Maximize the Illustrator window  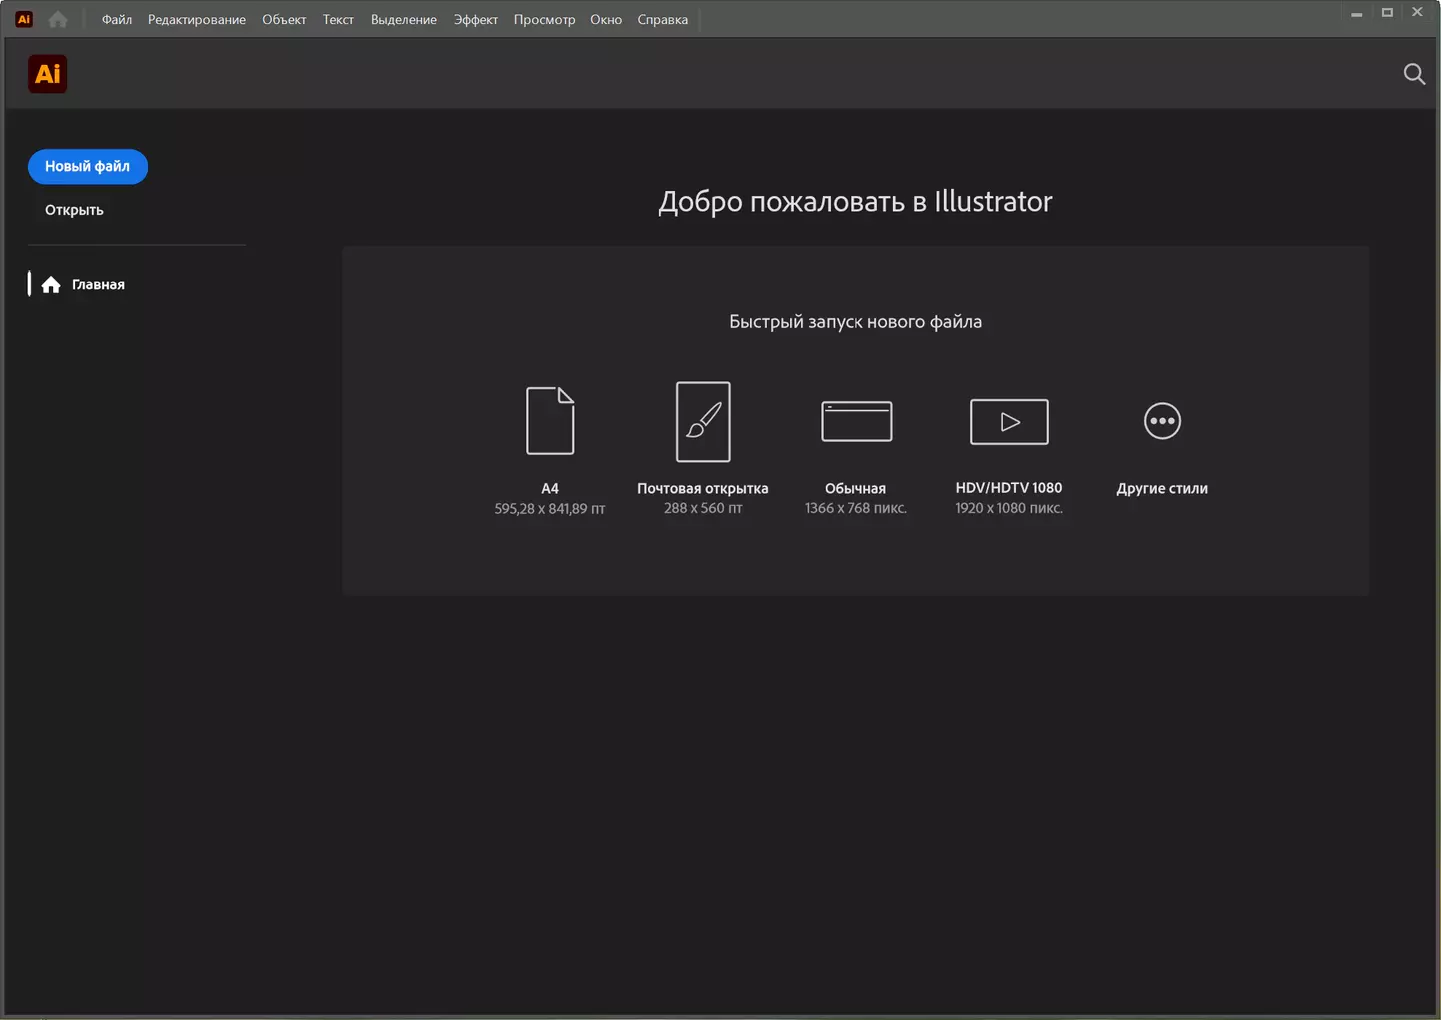[x=1387, y=13]
